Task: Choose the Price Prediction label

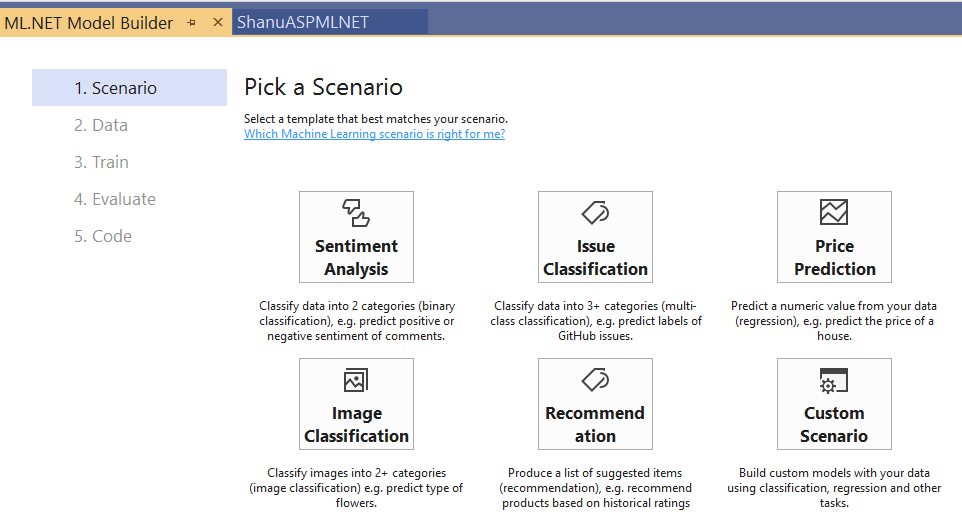Action: (x=834, y=257)
